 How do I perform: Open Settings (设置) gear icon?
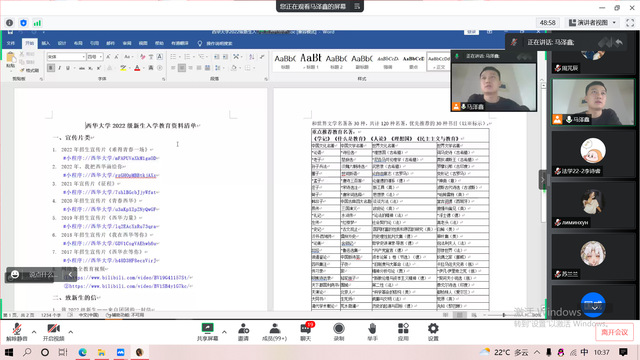tap(433, 332)
